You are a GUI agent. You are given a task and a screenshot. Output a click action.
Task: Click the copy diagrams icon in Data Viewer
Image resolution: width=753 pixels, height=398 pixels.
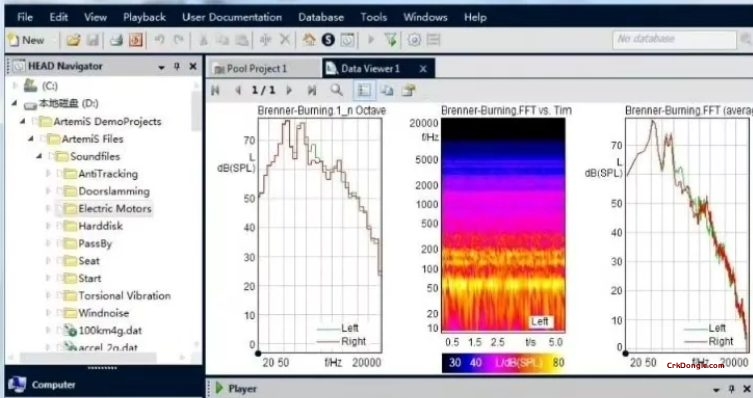(387, 90)
